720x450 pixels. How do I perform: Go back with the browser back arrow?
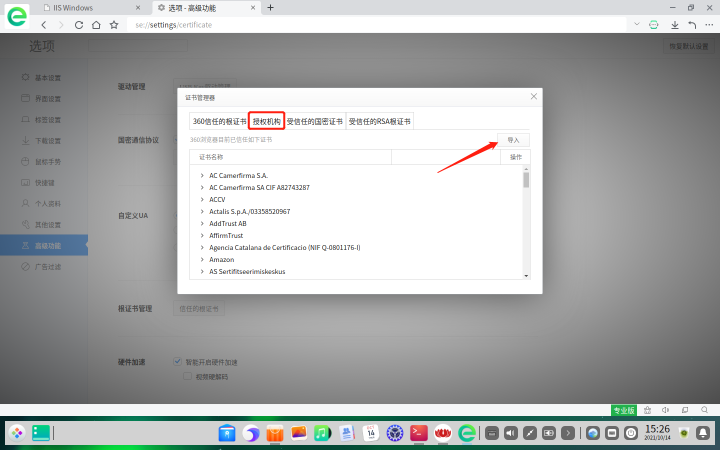tap(44, 25)
